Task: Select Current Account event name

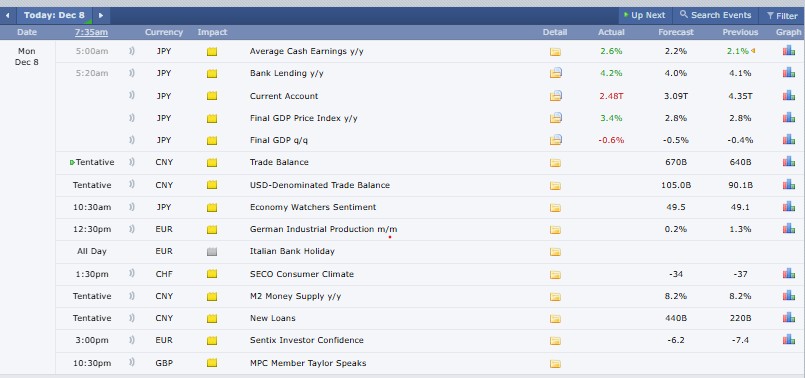Action: click(x=284, y=96)
